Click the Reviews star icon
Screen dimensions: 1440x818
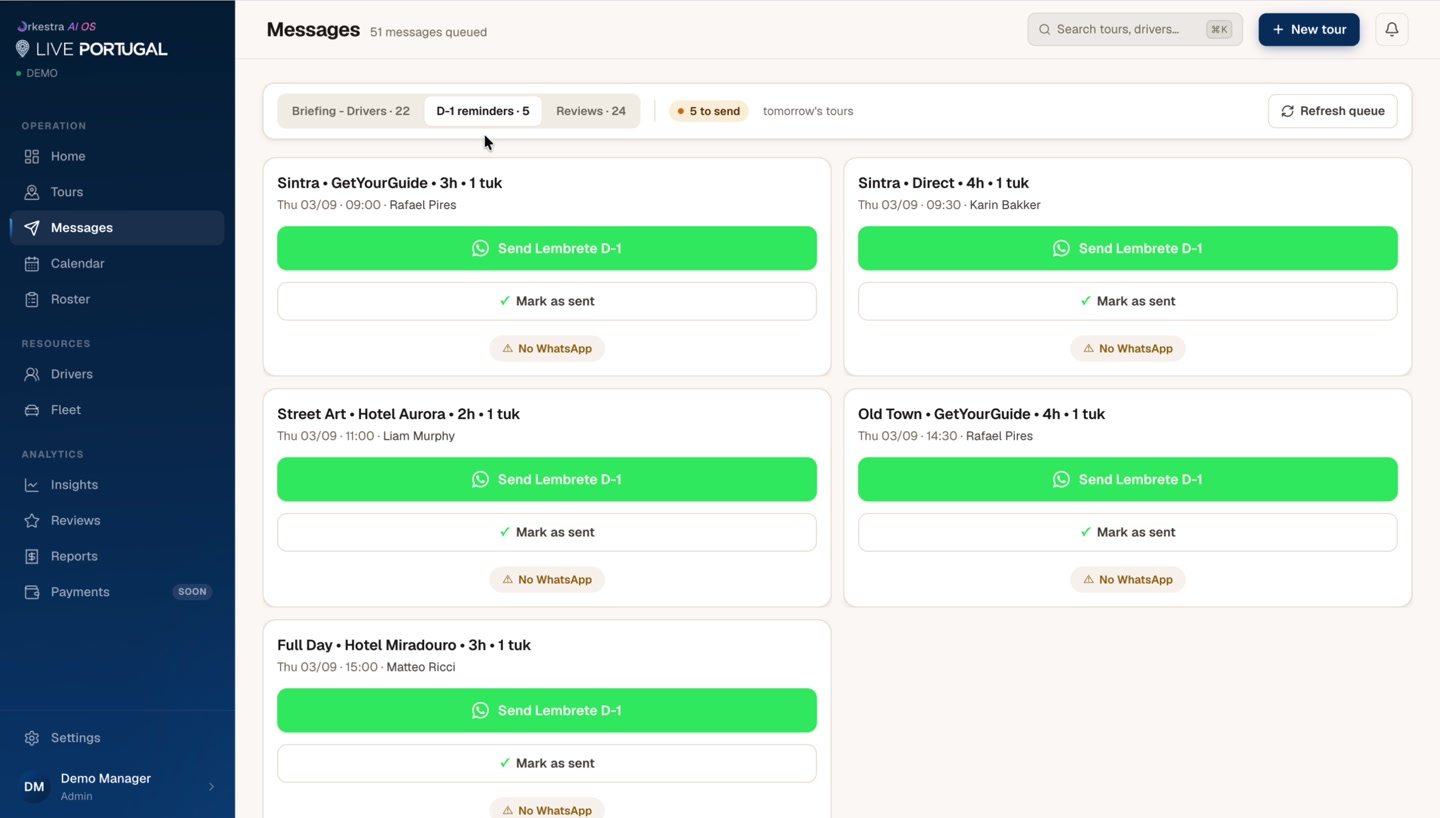click(x=32, y=521)
